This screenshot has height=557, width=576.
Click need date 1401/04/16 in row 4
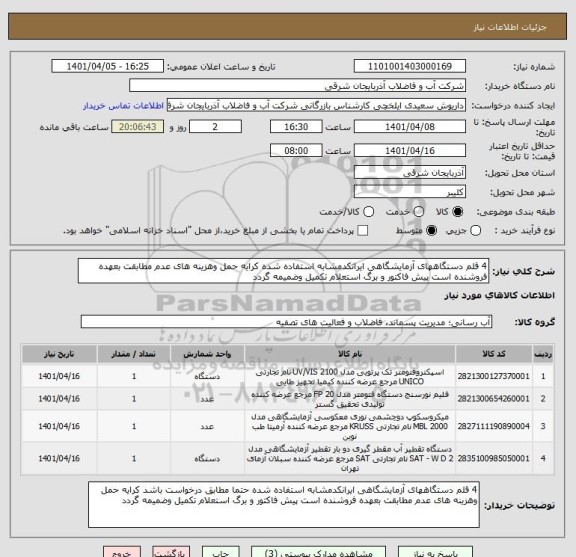59,459
